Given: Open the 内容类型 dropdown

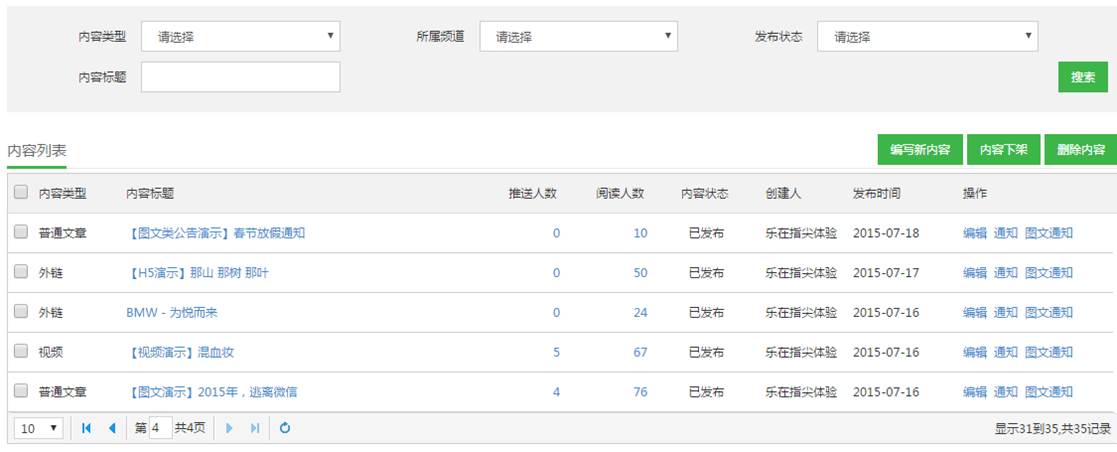Looking at the screenshot, I should tap(240, 37).
